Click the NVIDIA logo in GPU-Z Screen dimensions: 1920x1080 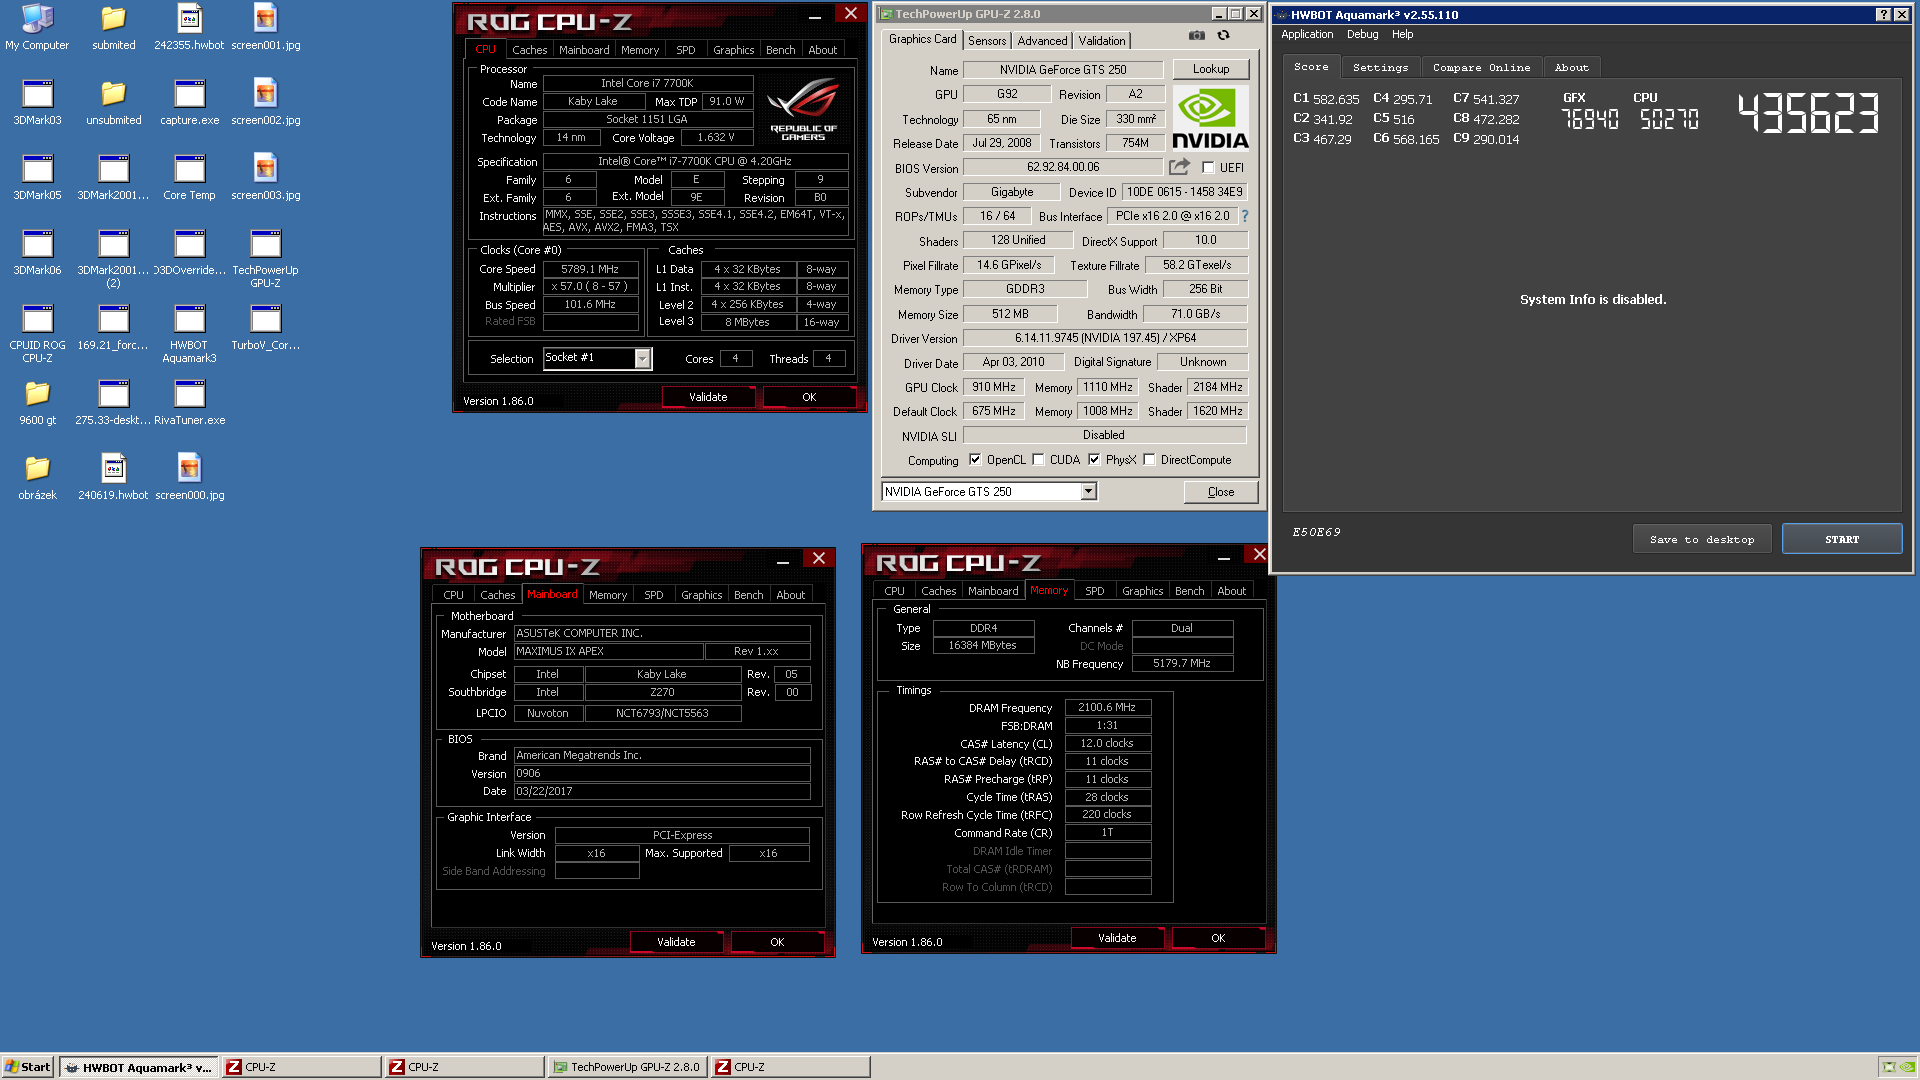pos(1210,118)
